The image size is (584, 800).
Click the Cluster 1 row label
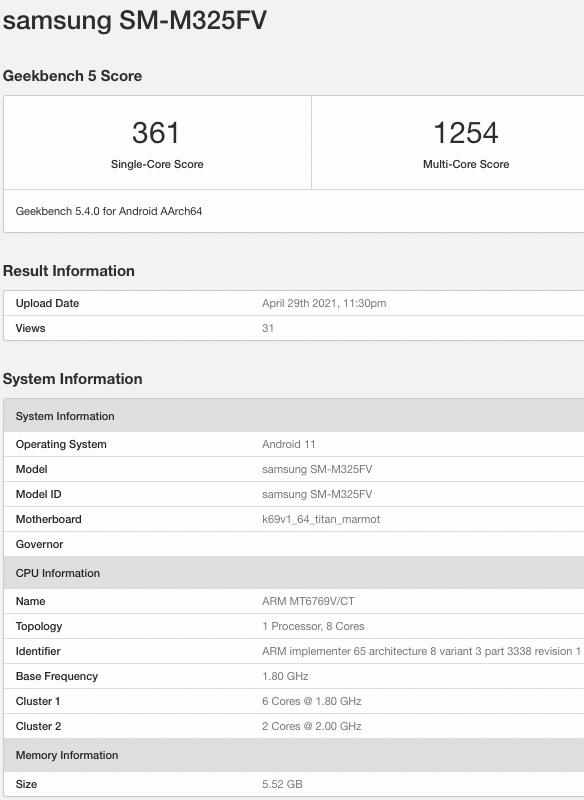coord(38,702)
